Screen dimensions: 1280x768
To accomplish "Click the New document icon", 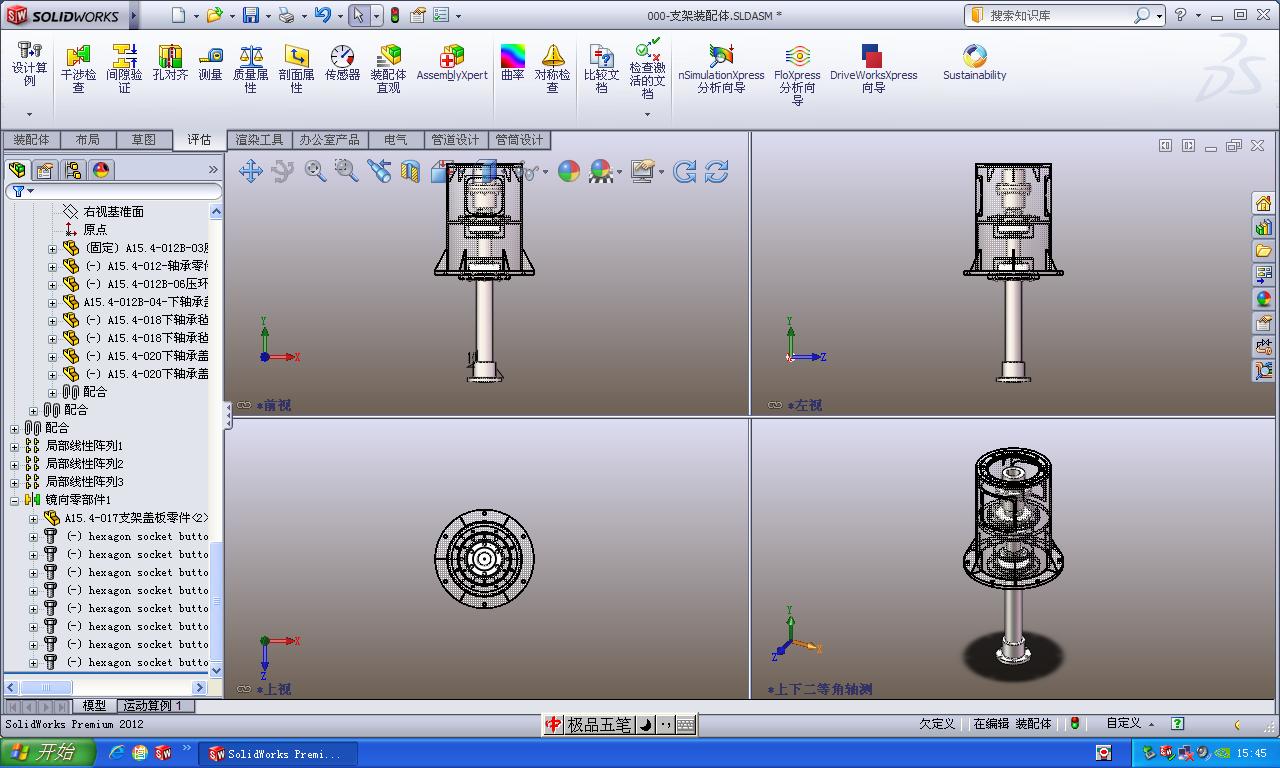I will pos(178,15).
